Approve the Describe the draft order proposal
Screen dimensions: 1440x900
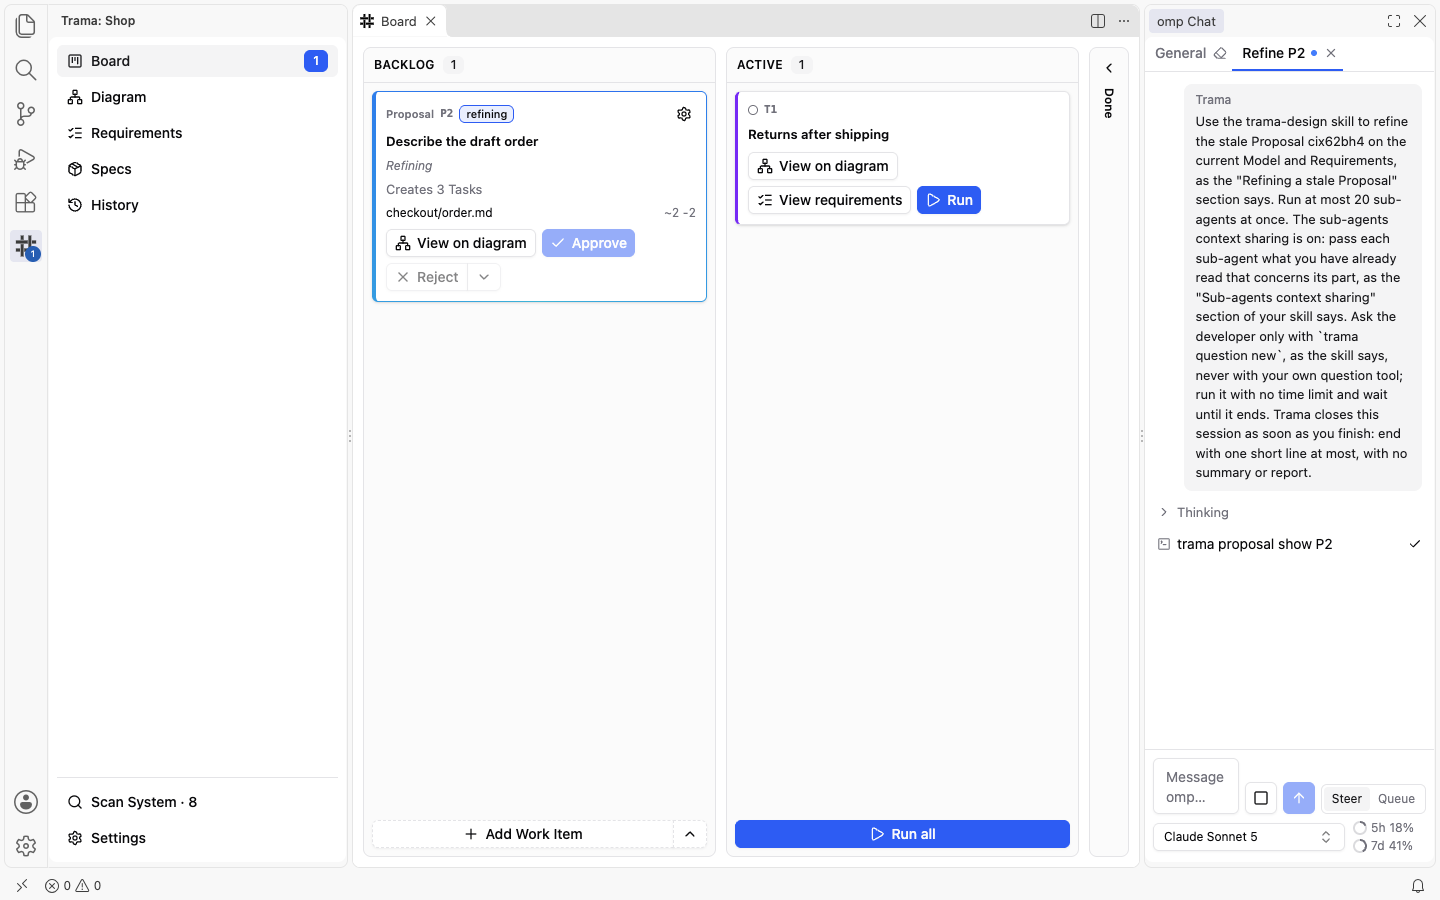[588, 243]
